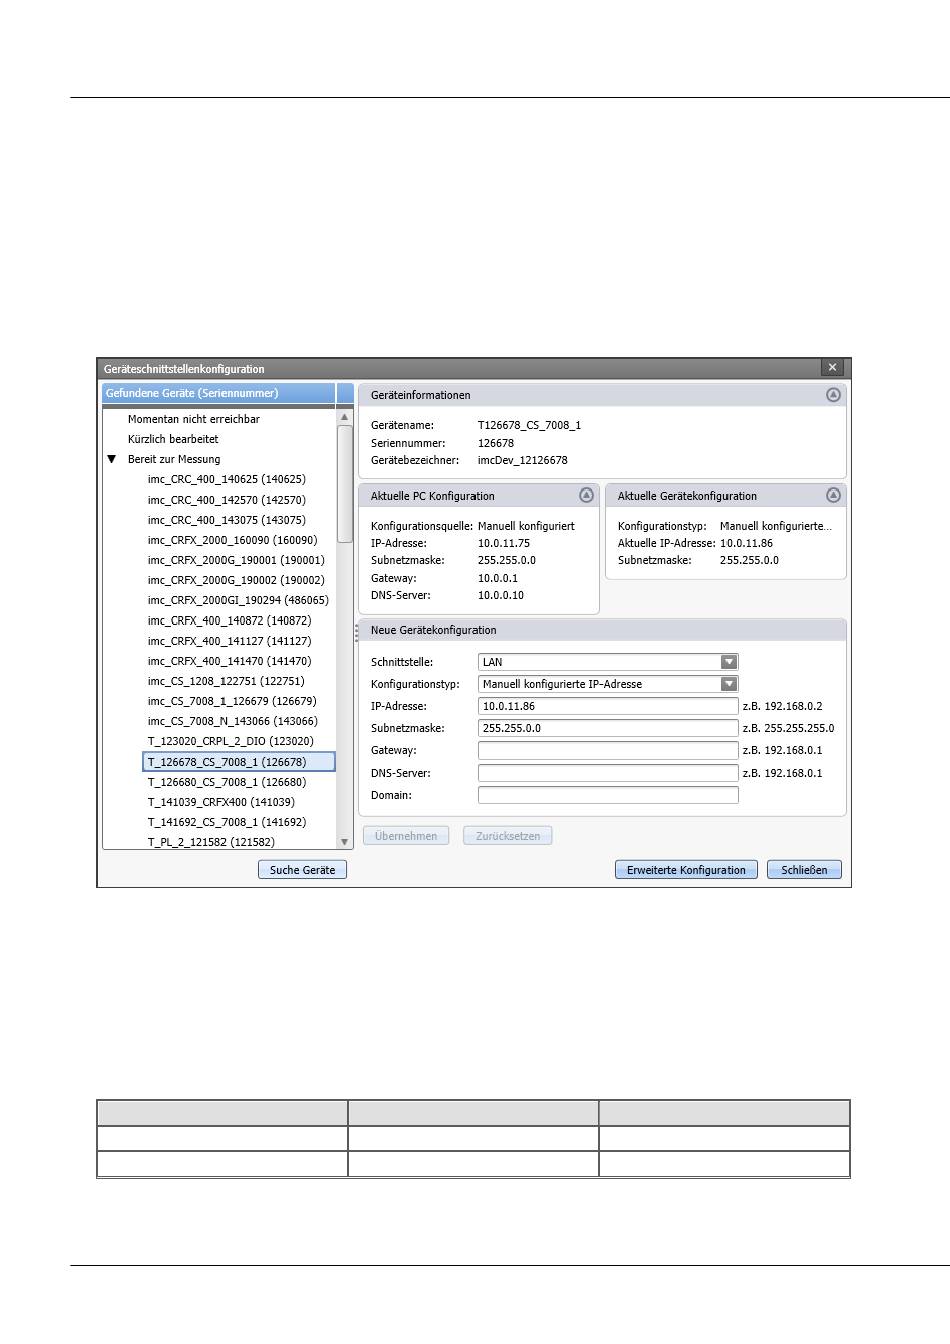
Task: Collapse the Aktuelle PC Konfiguration panel
Action: pyautogui.click(x=586, y=495)
